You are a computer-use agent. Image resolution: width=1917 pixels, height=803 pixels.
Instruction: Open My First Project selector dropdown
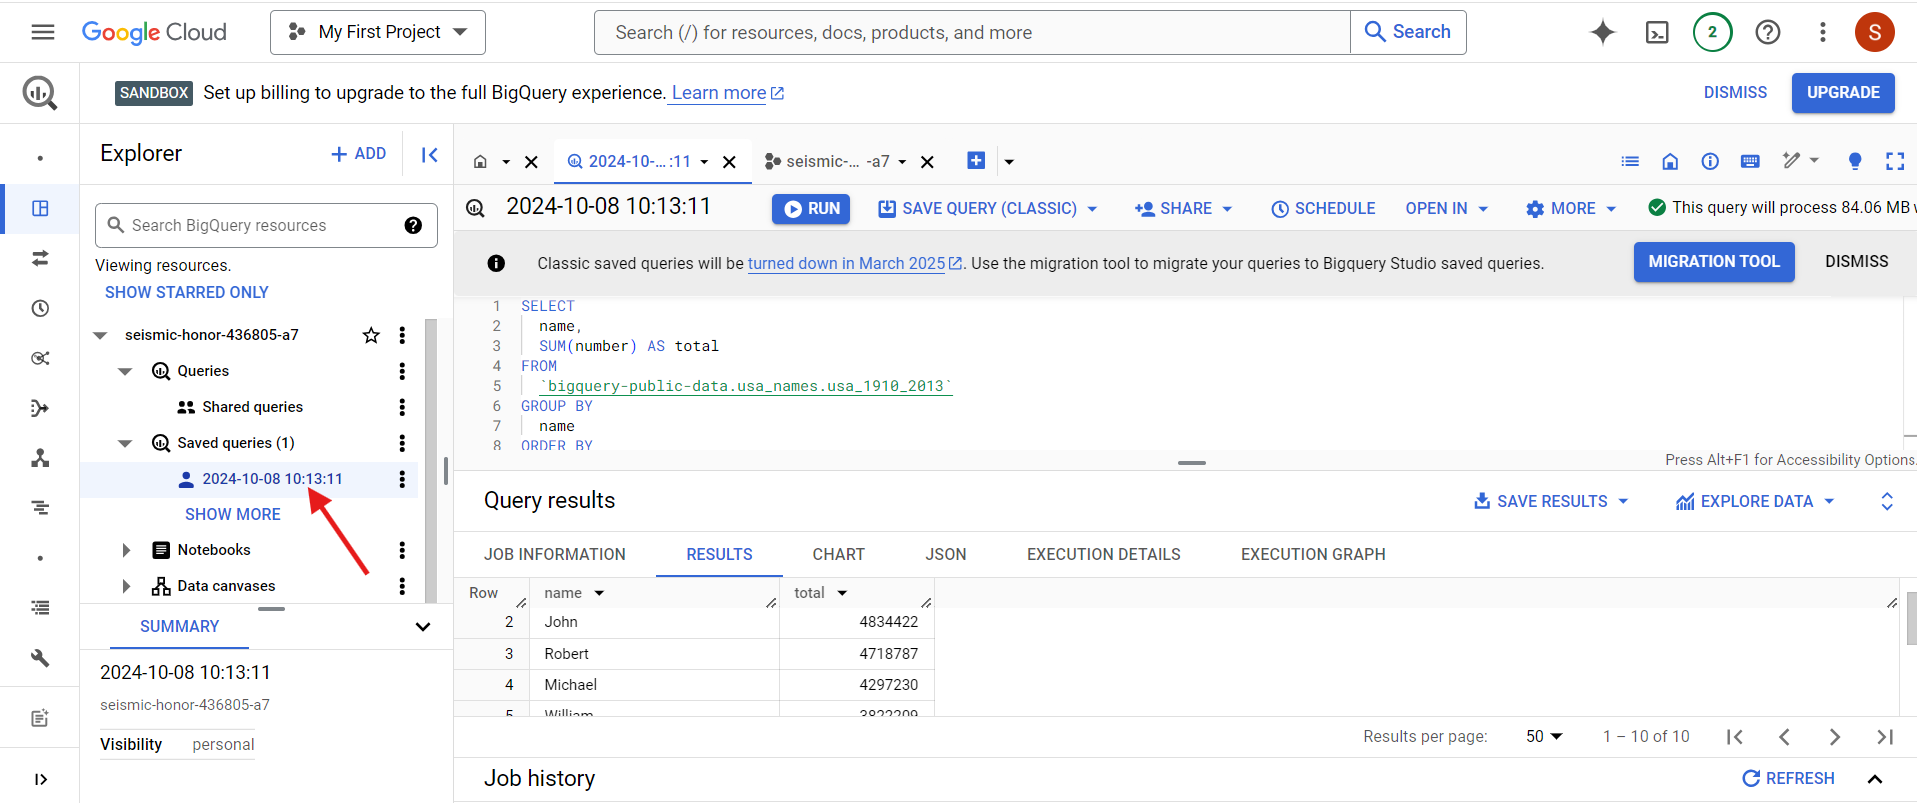(x=378, y=32)
